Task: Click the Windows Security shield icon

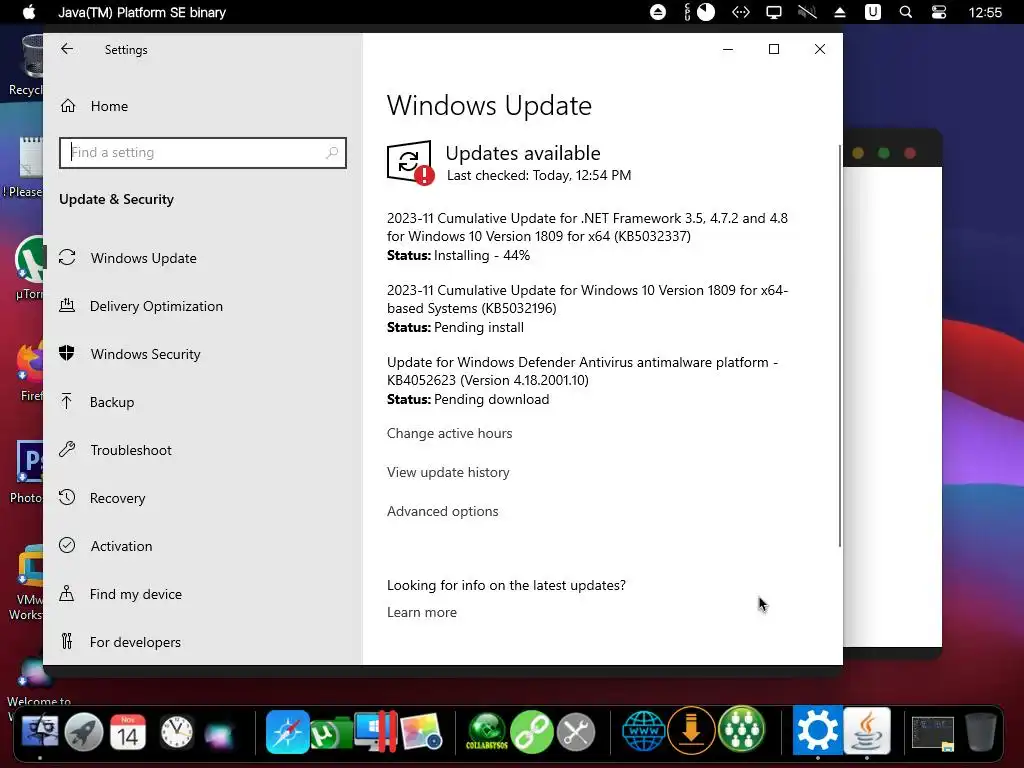Action: pos(67,353)
